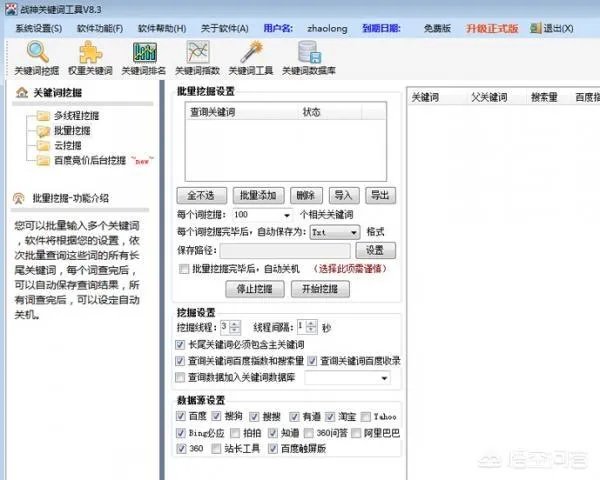Open the 权重关键词 puzzle tool
The image size is (600, 480).
coord(90,58)
